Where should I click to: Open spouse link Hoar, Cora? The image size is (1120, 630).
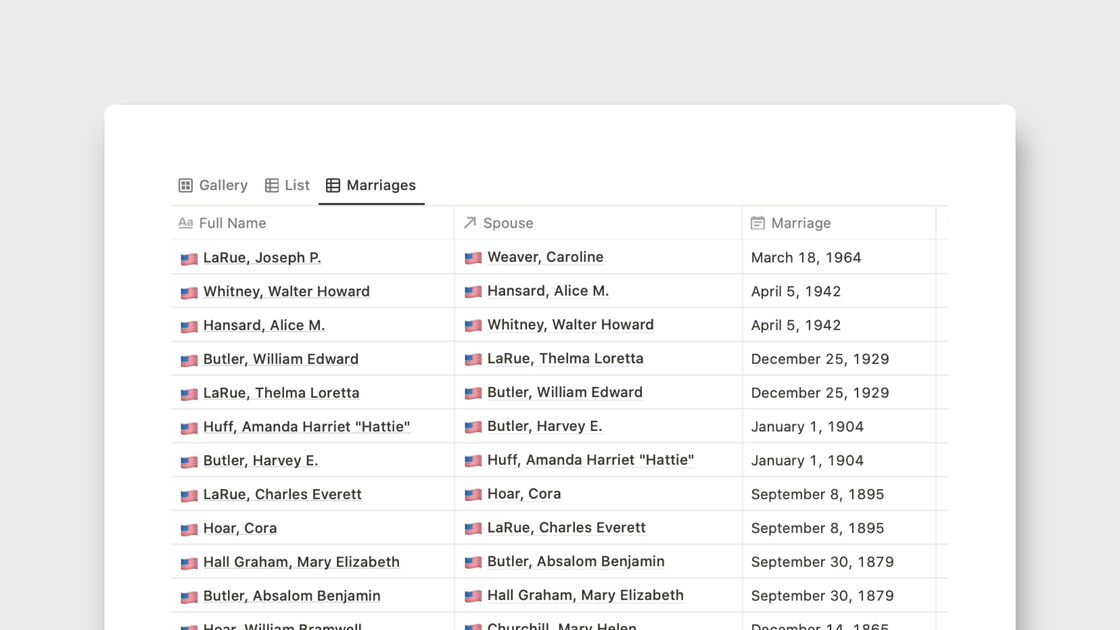pyautogui.click(x=524, y=494)
